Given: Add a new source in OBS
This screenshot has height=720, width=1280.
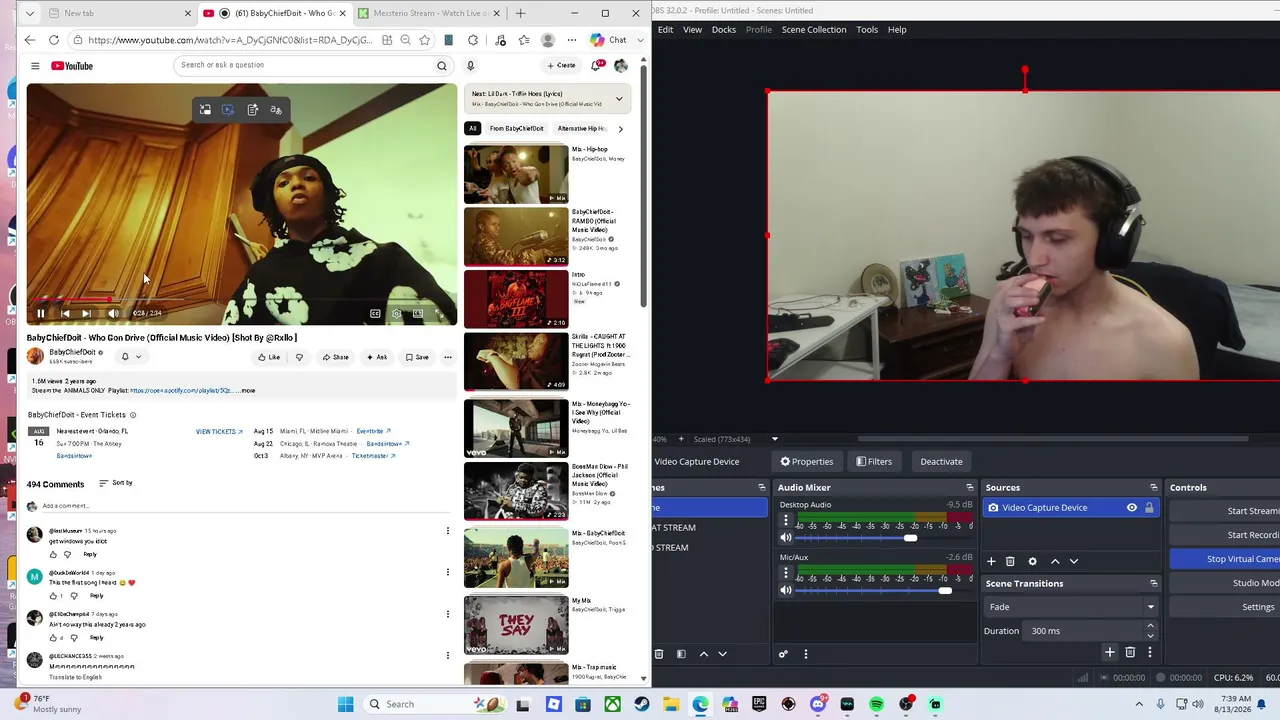Looking at the screenshot, I should [991, 562].
